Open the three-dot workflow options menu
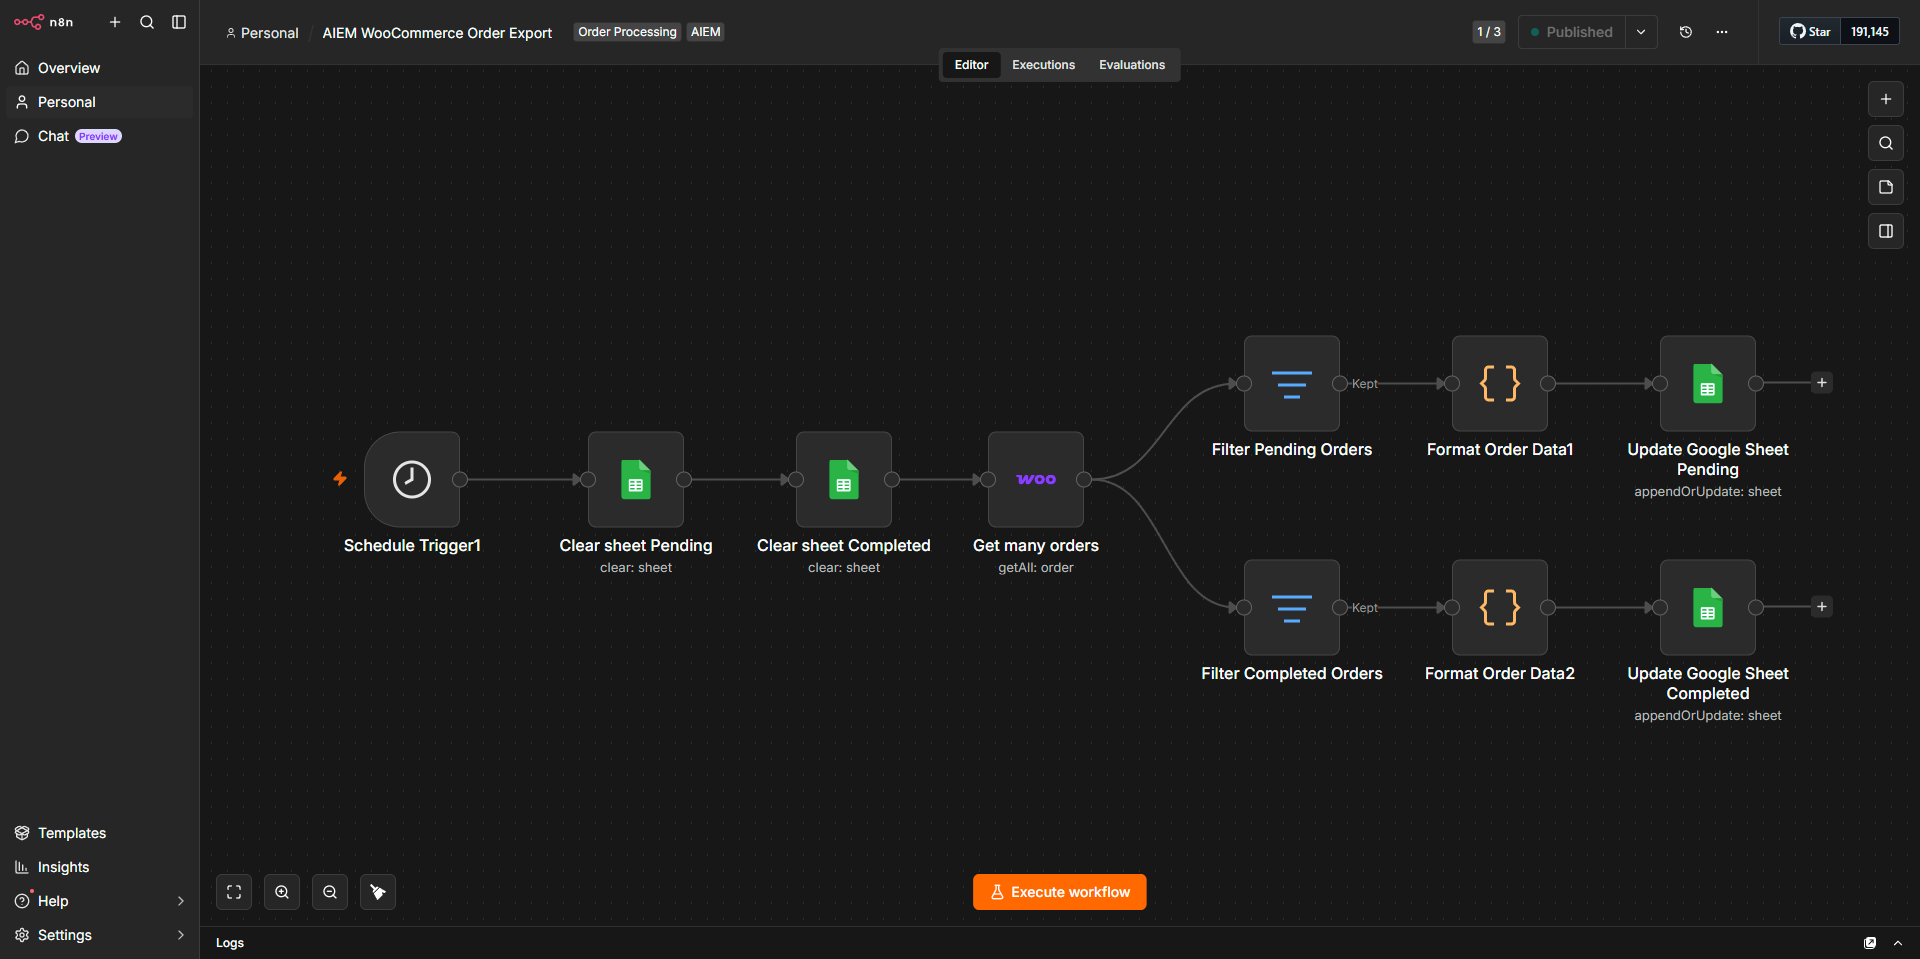Viewport: 1920px width, 959px height. click(x=1722, y=32)
